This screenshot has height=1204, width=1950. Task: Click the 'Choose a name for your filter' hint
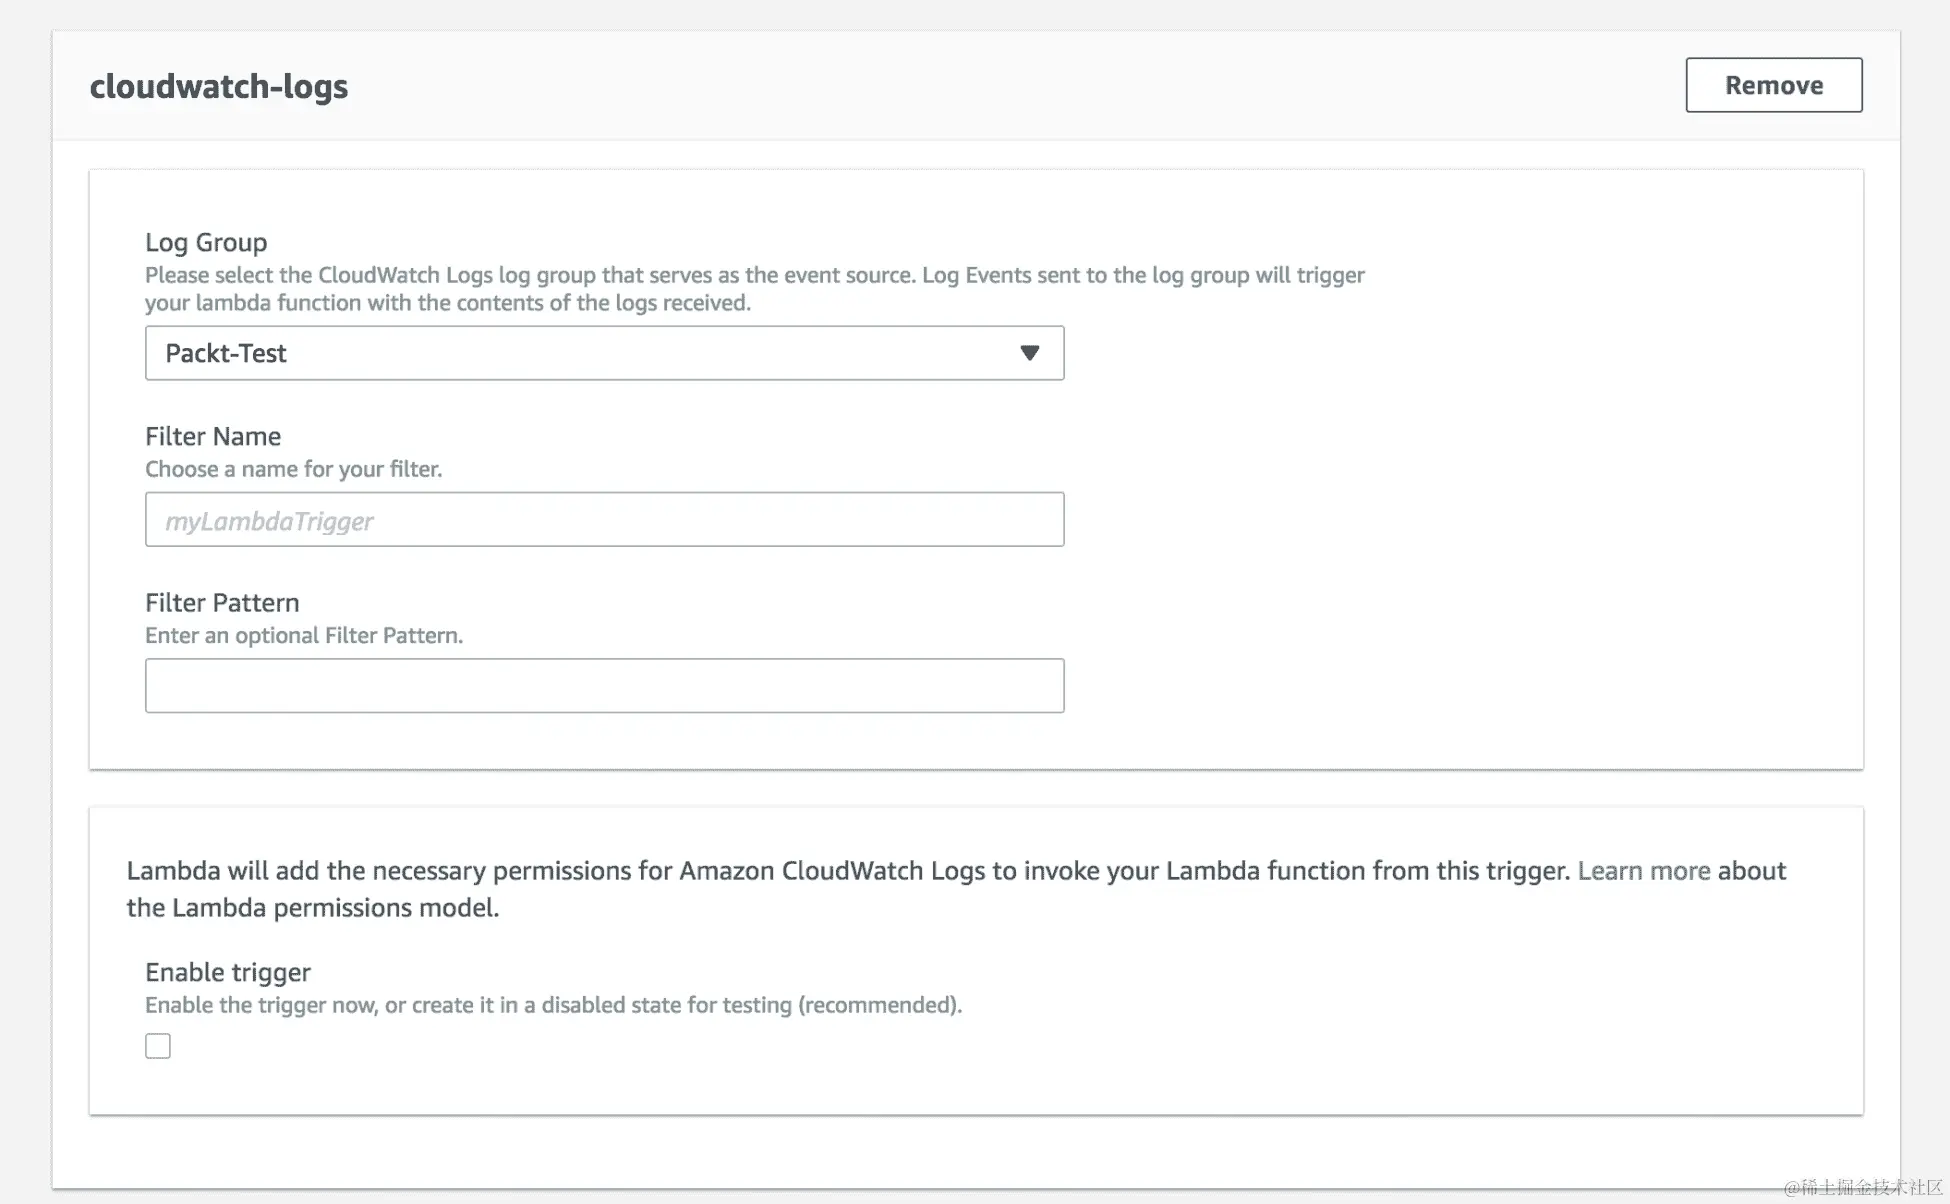(293, 469)
